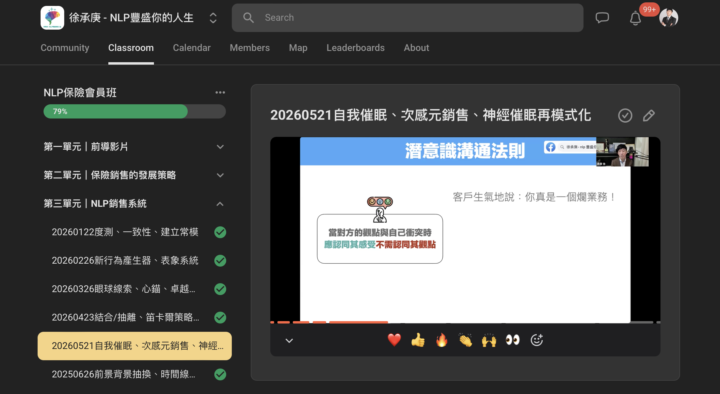Click the Facebook icon in the video slide
The height and width of the screenshot is (394, 720).
(x=550, y=147)
